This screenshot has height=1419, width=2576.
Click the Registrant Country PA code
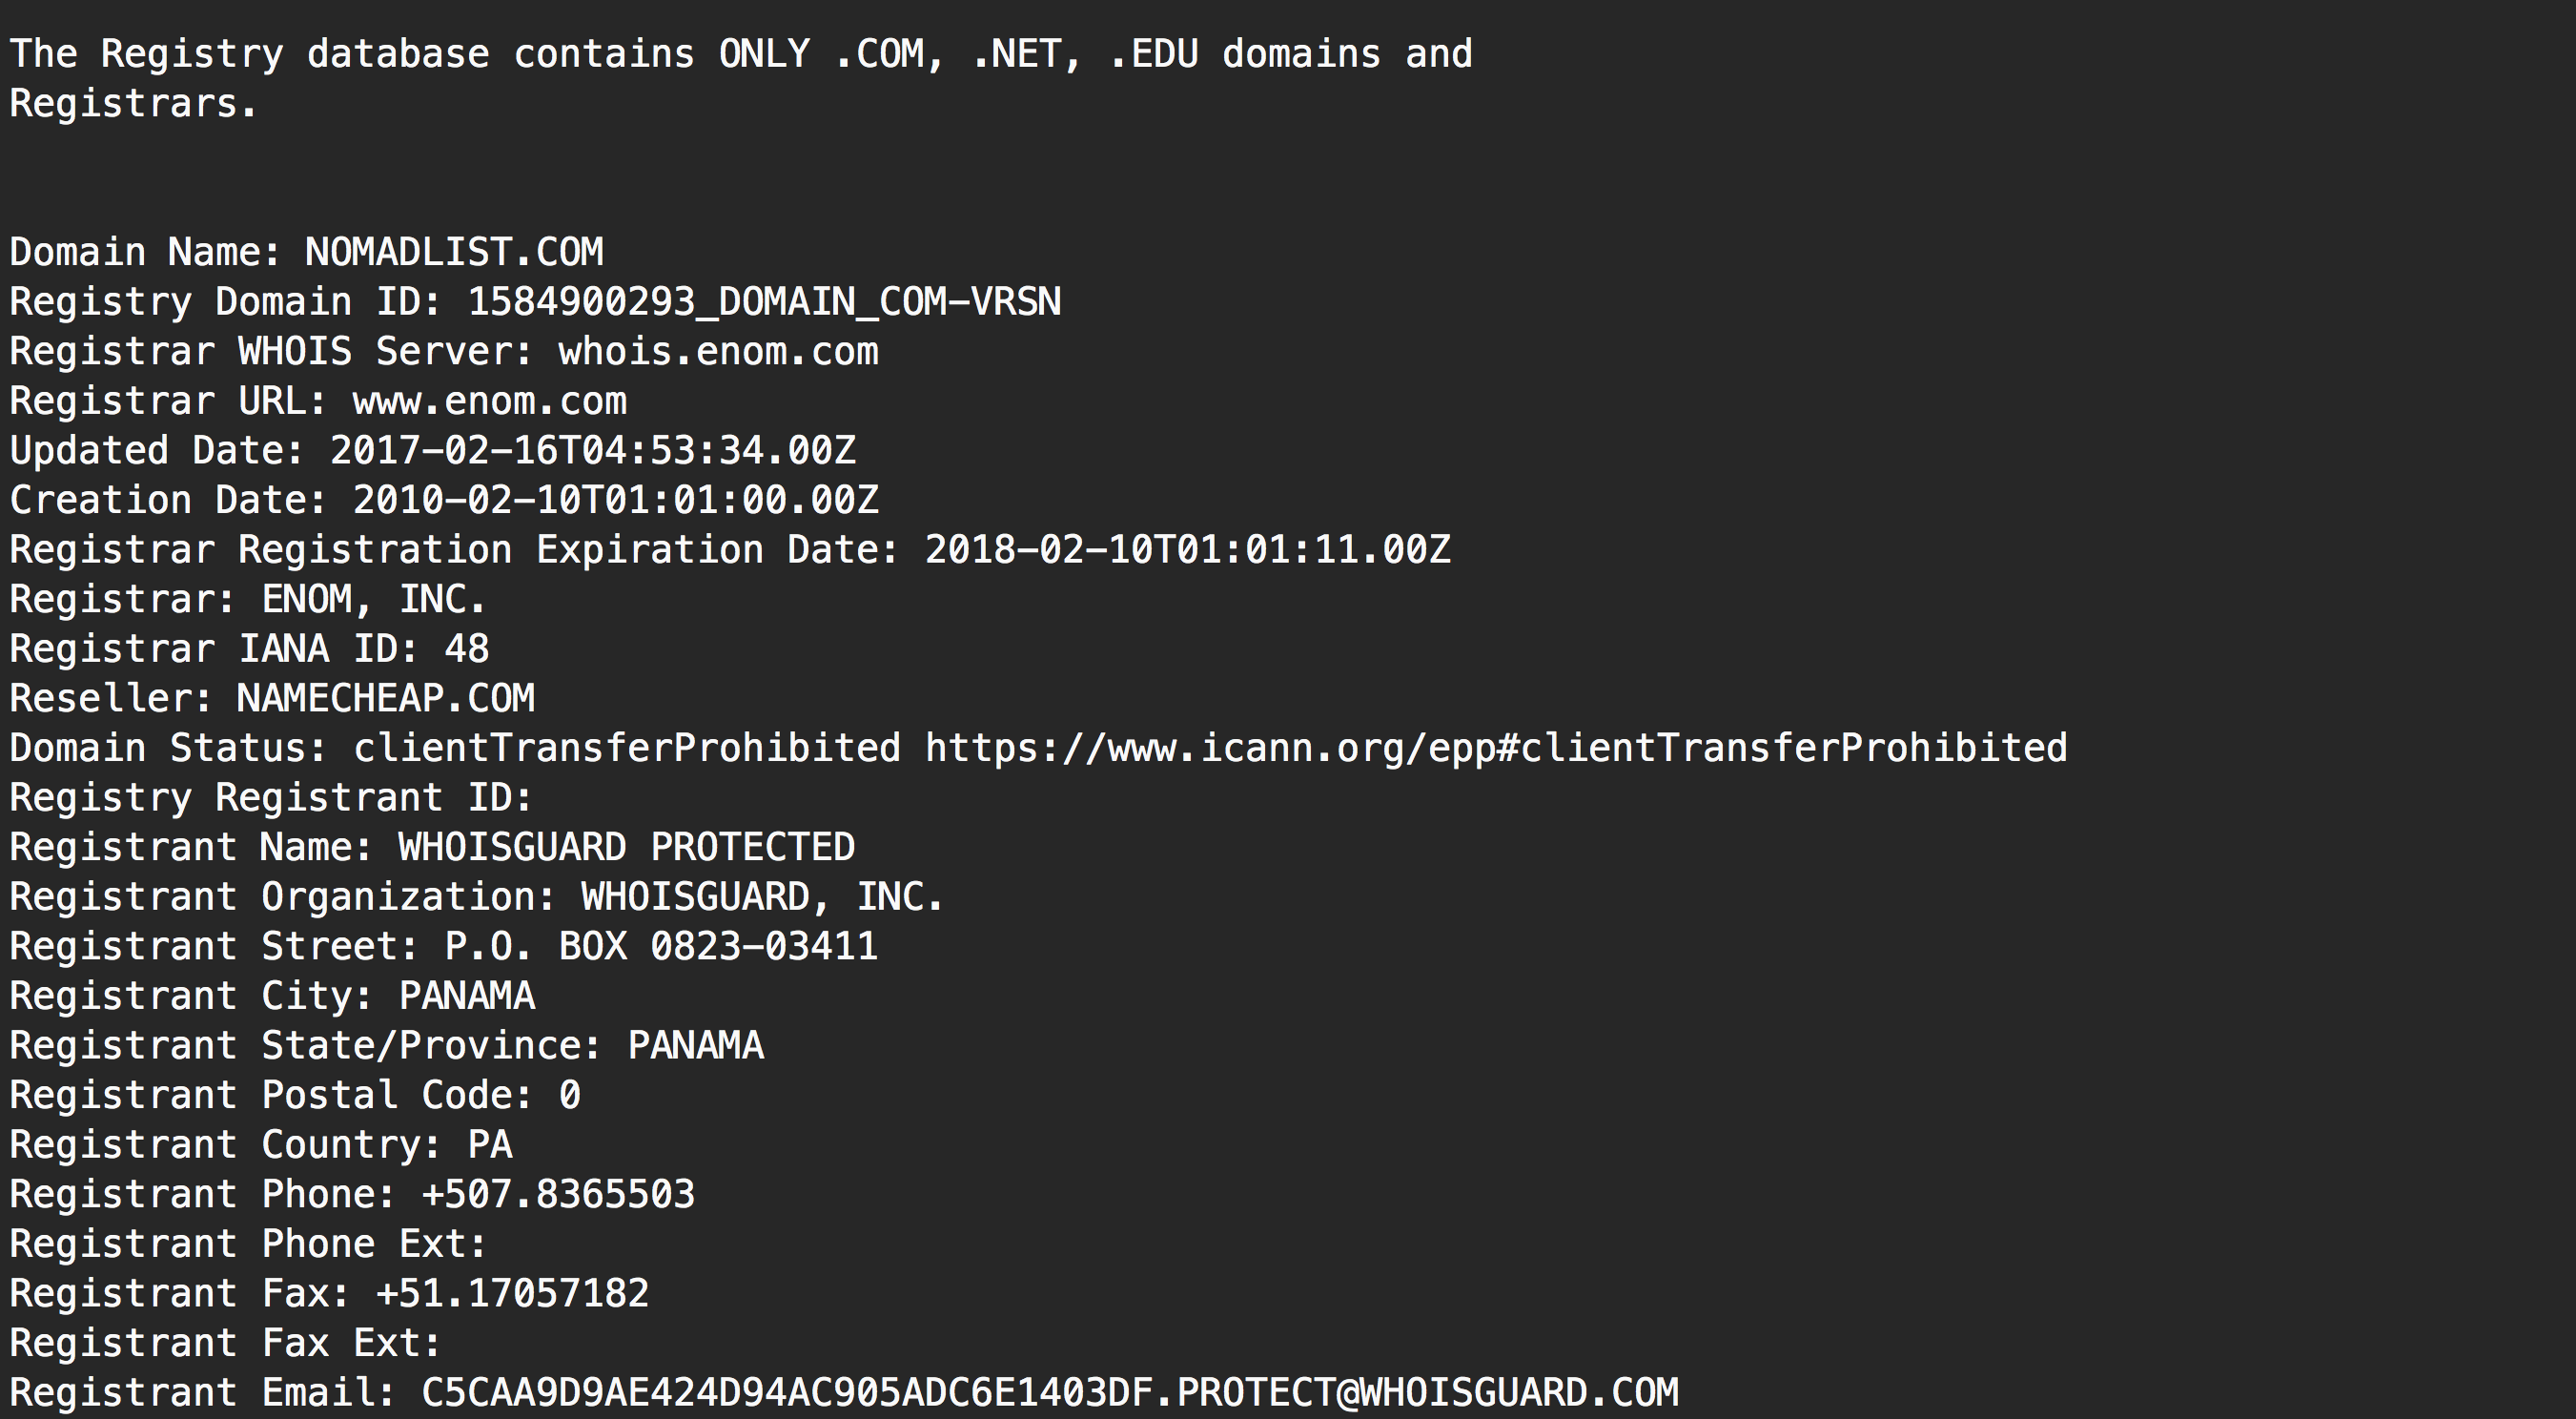coord(490,1145)
